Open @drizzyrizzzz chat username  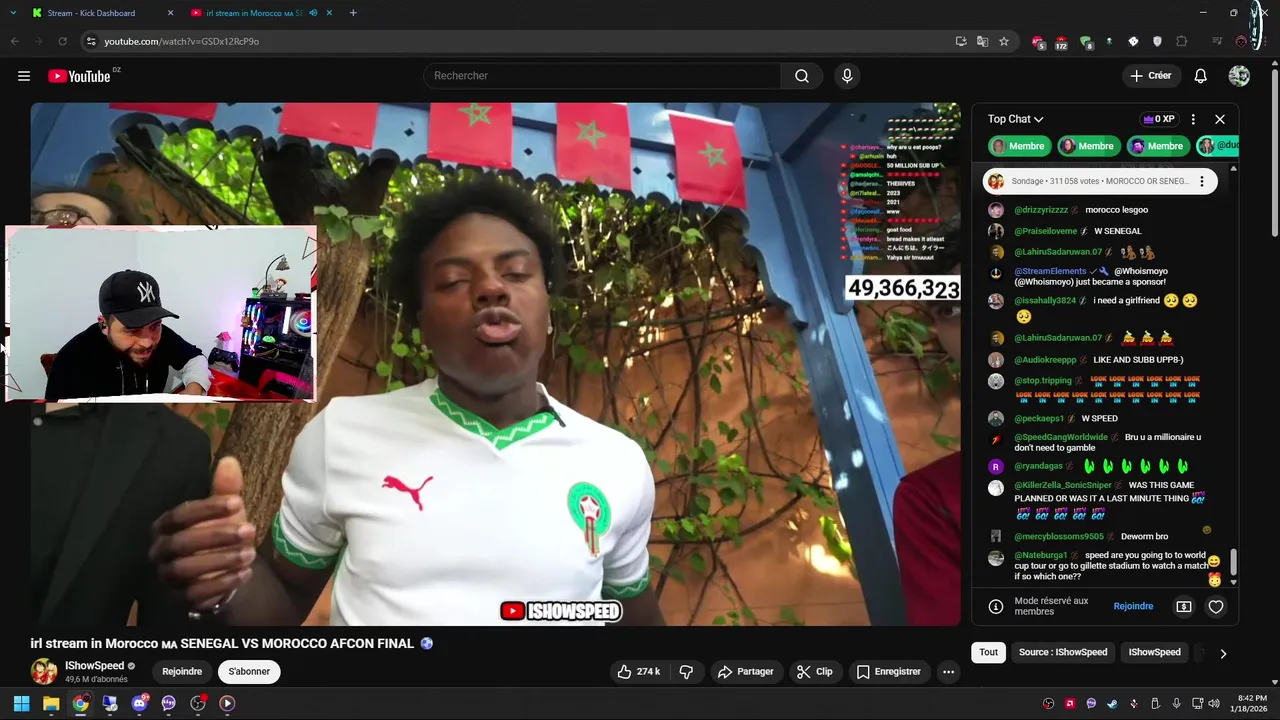1041,210
